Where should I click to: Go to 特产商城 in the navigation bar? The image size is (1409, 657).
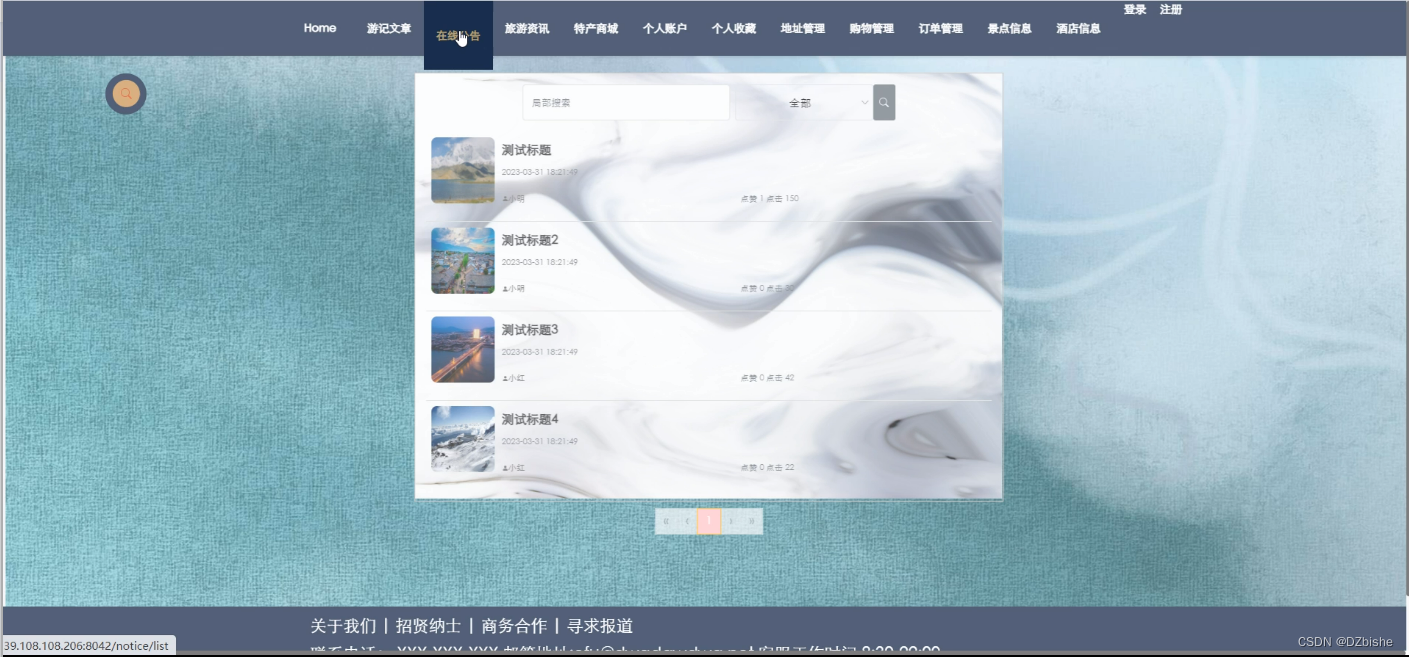pos(596,29)
